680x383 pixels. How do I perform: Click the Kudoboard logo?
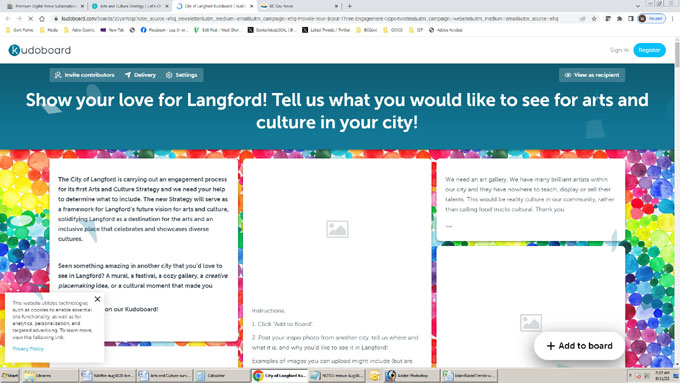pos(39,50)
